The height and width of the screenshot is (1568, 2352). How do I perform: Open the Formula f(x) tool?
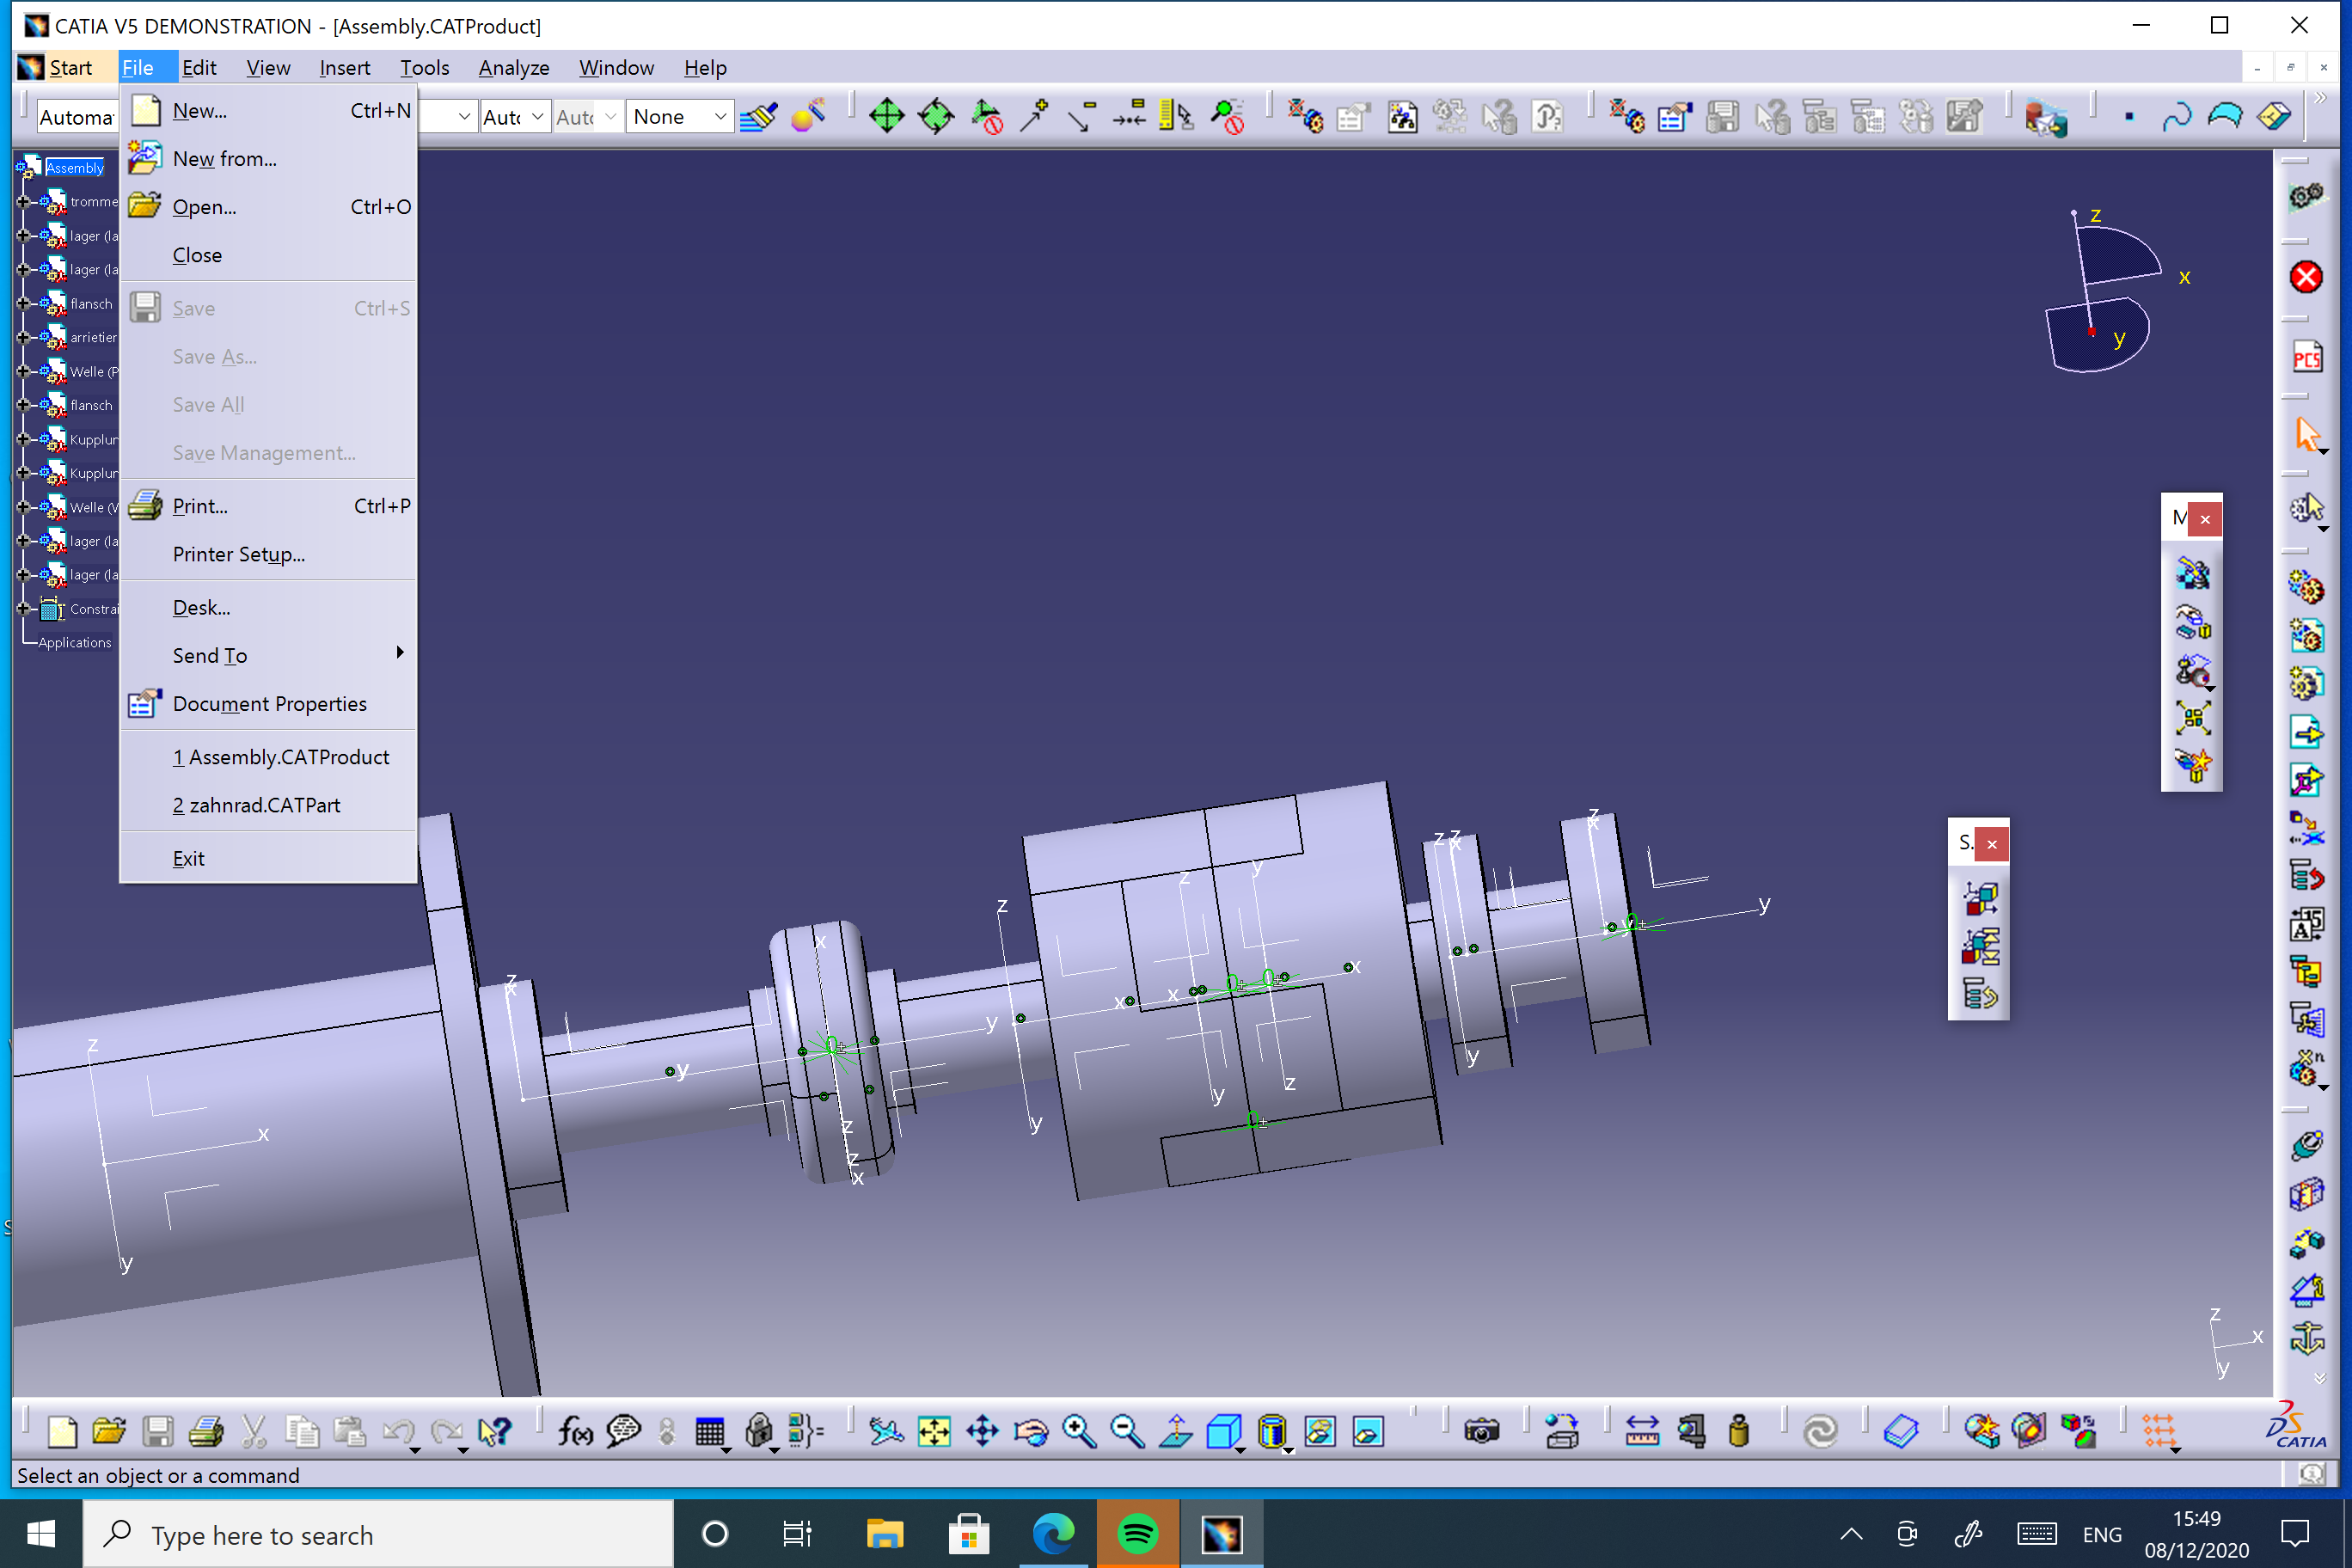click(x=575, y=1432)
